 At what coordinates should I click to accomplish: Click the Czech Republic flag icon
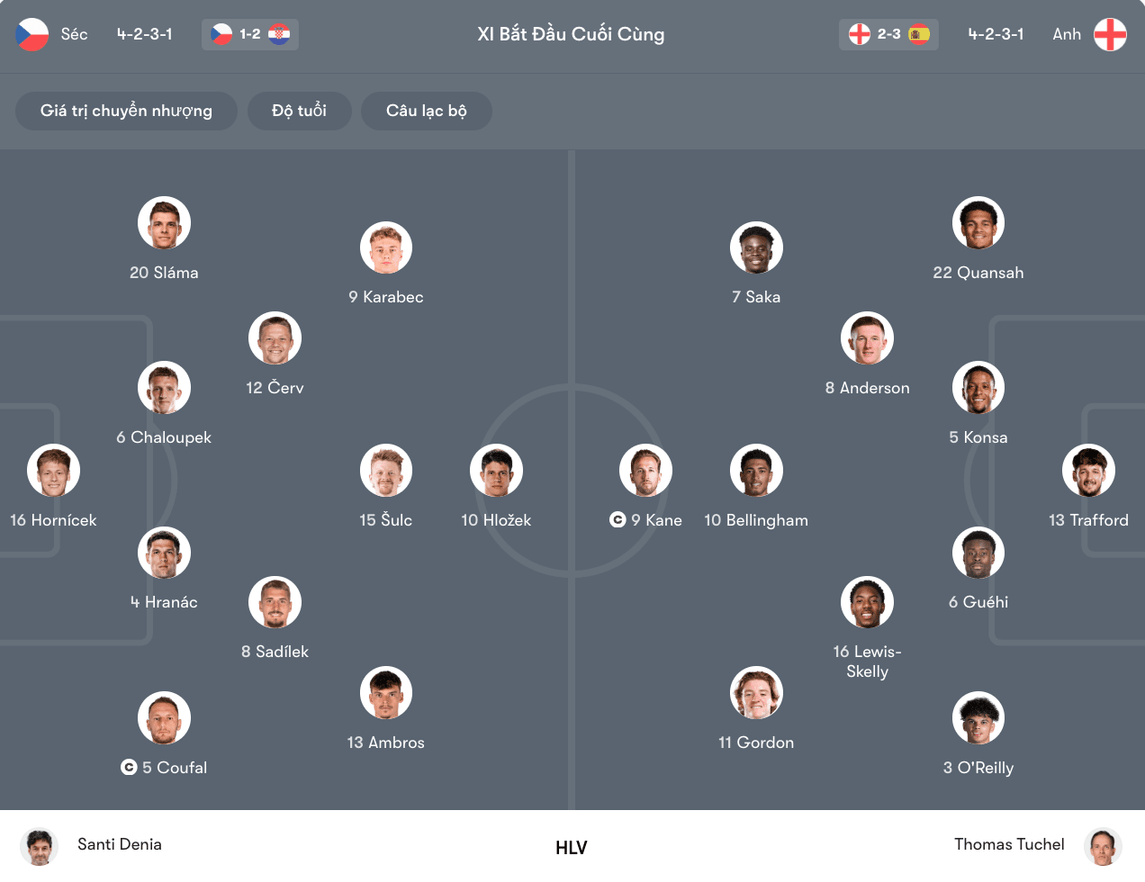[32, 34]
